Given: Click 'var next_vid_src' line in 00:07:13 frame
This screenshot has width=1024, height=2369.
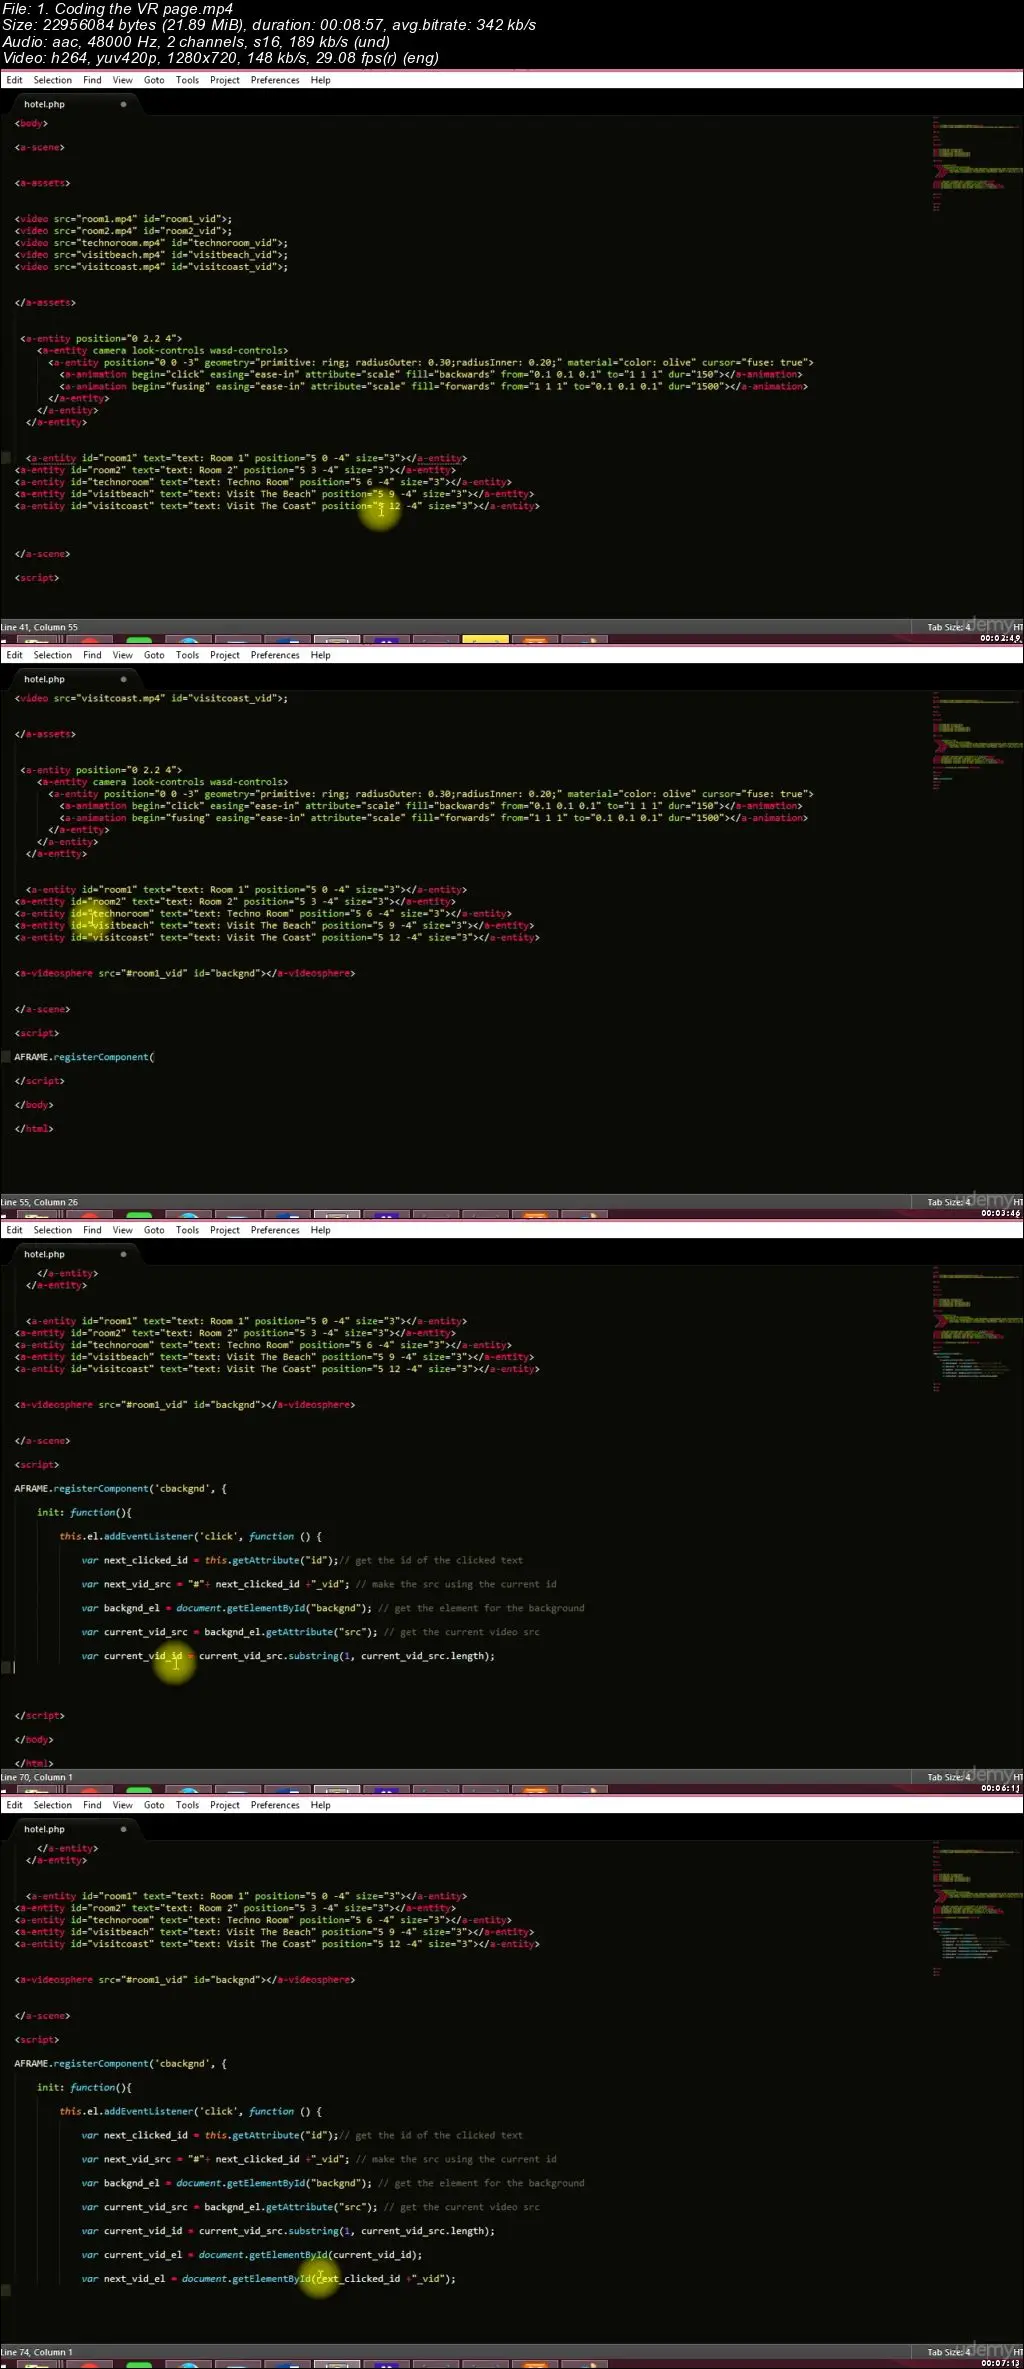Looking at the screenshot, I should pos(319,2159).
